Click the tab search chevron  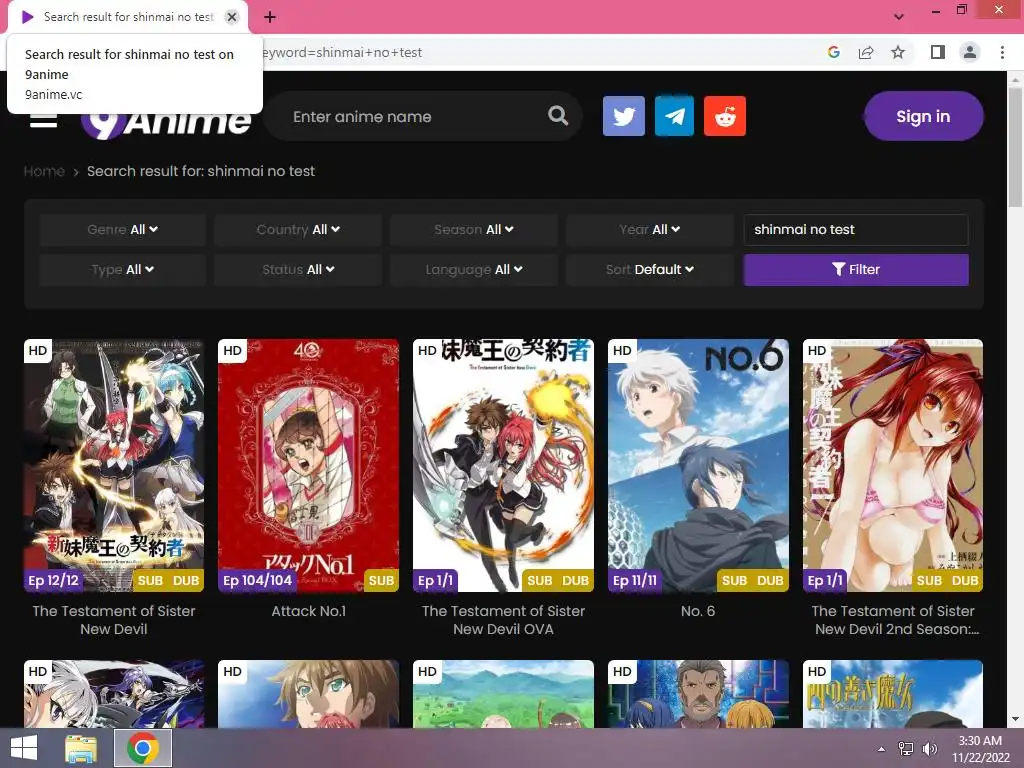click(899, 17)
